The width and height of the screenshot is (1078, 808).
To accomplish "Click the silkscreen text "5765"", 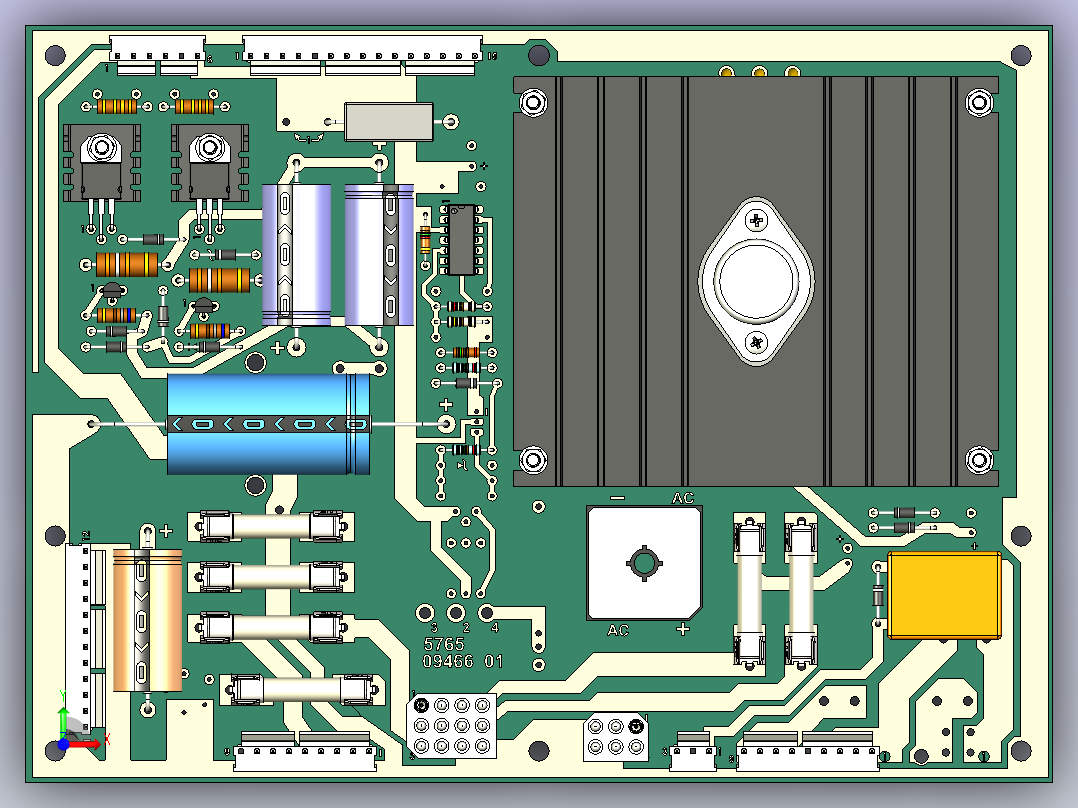I will [x=443, y=644].
